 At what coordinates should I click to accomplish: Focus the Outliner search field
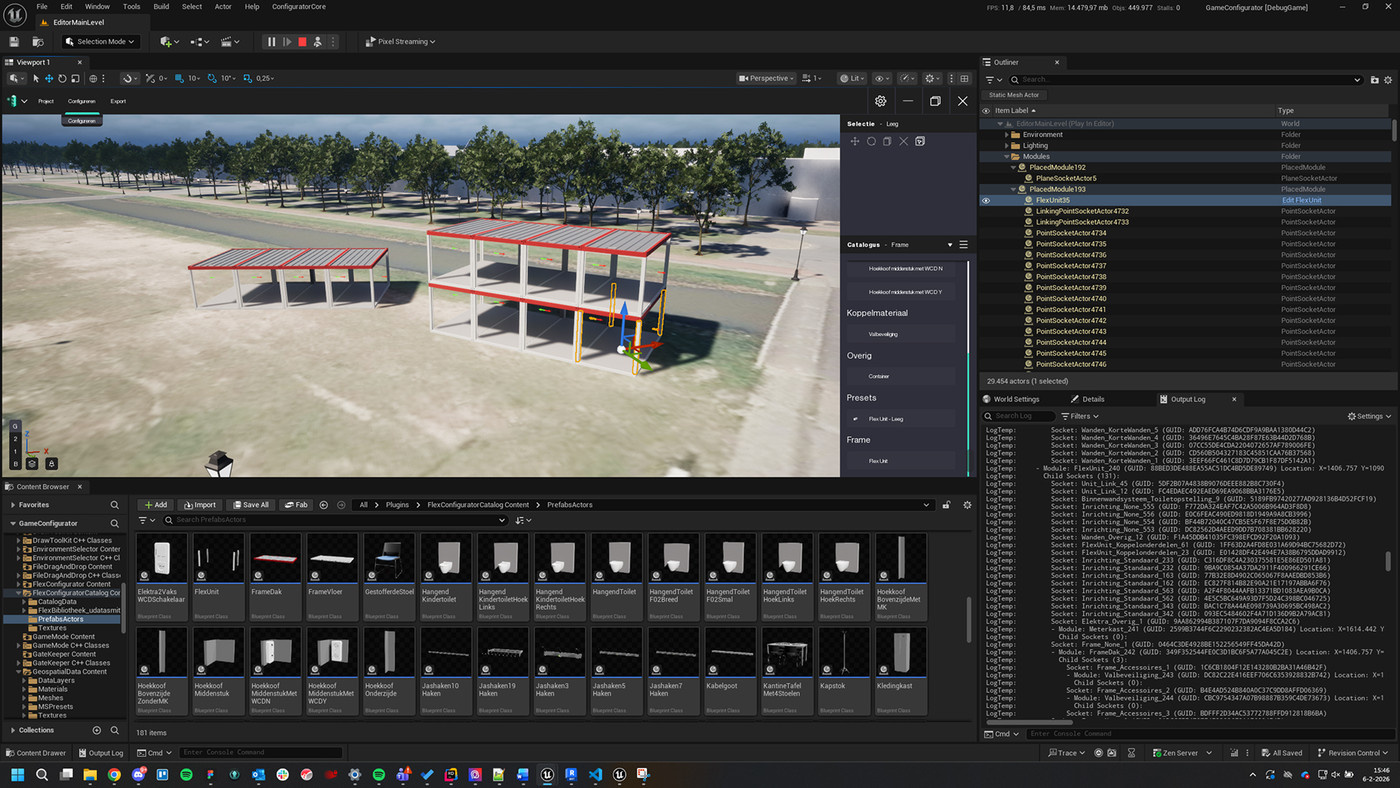click(1186, 79)
